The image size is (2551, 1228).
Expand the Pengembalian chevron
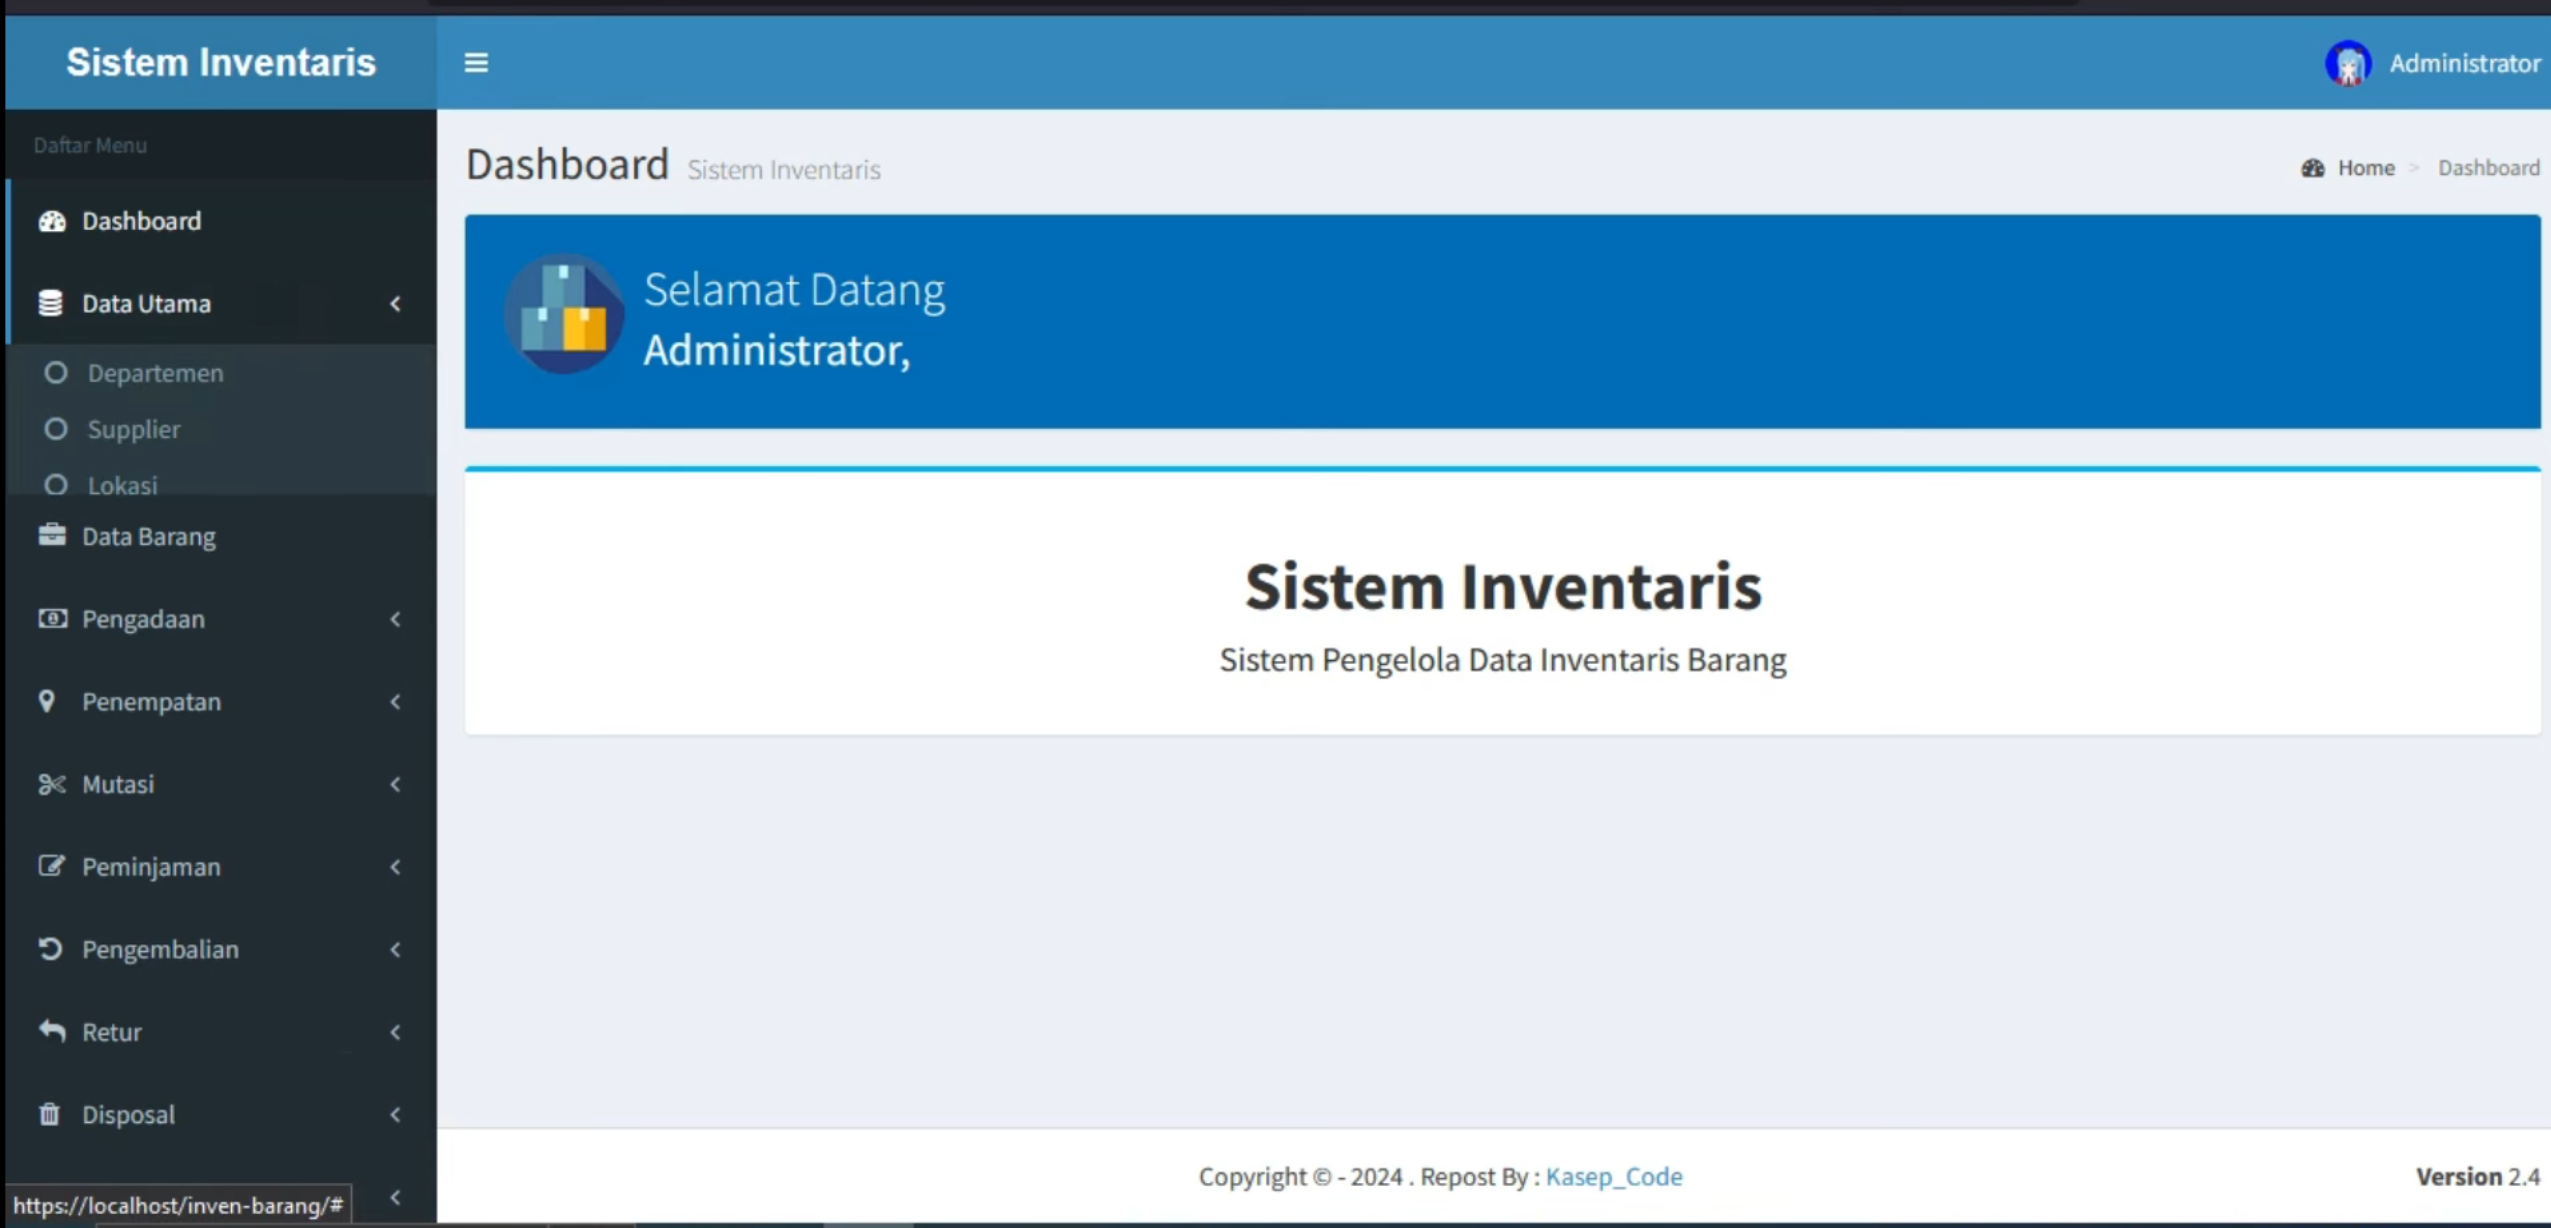pyautogui.click(x=395, y=949)
